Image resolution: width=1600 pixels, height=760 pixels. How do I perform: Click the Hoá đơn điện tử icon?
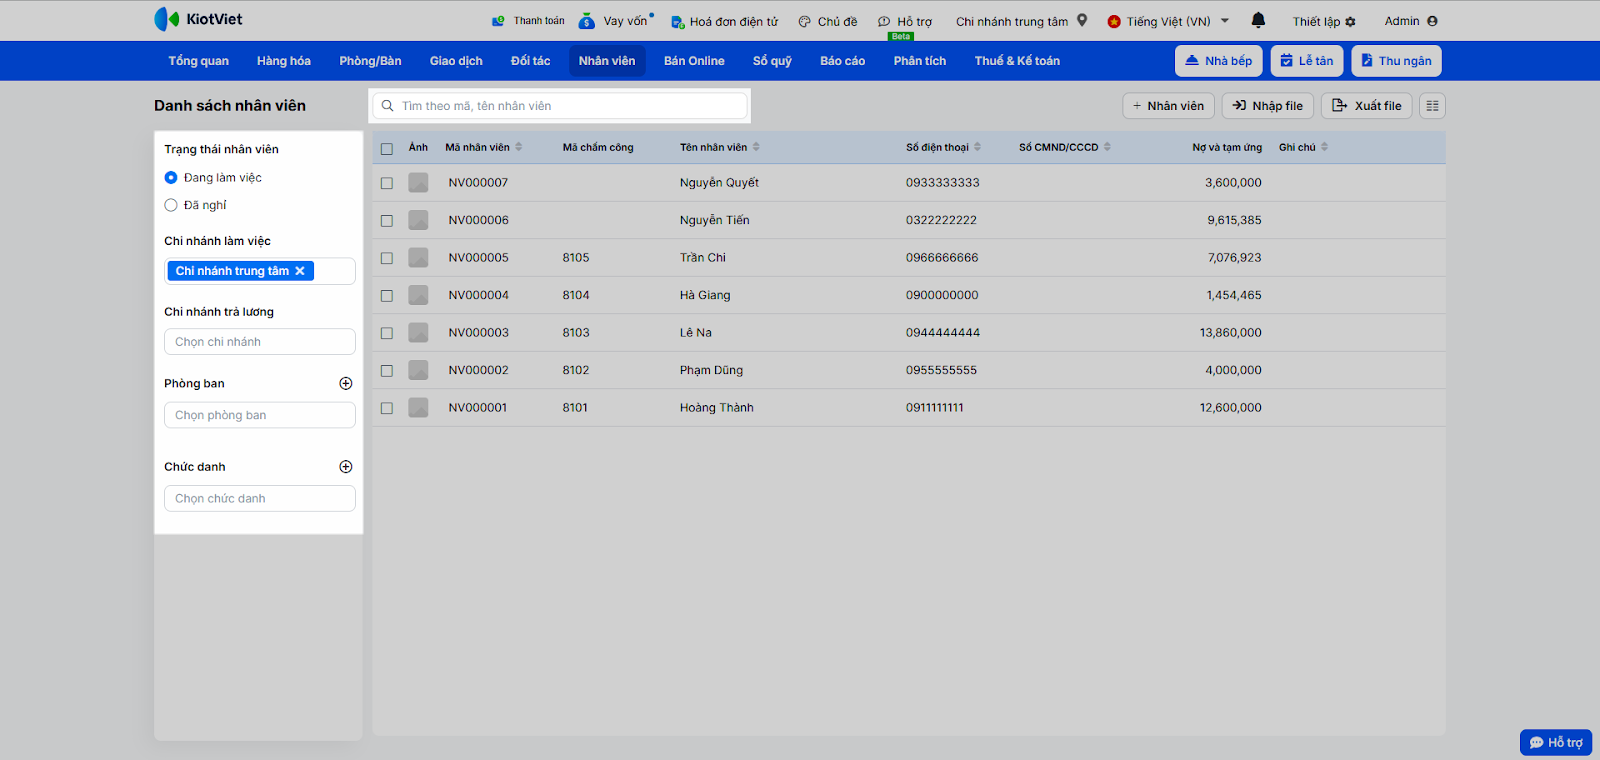click(677, 21)
